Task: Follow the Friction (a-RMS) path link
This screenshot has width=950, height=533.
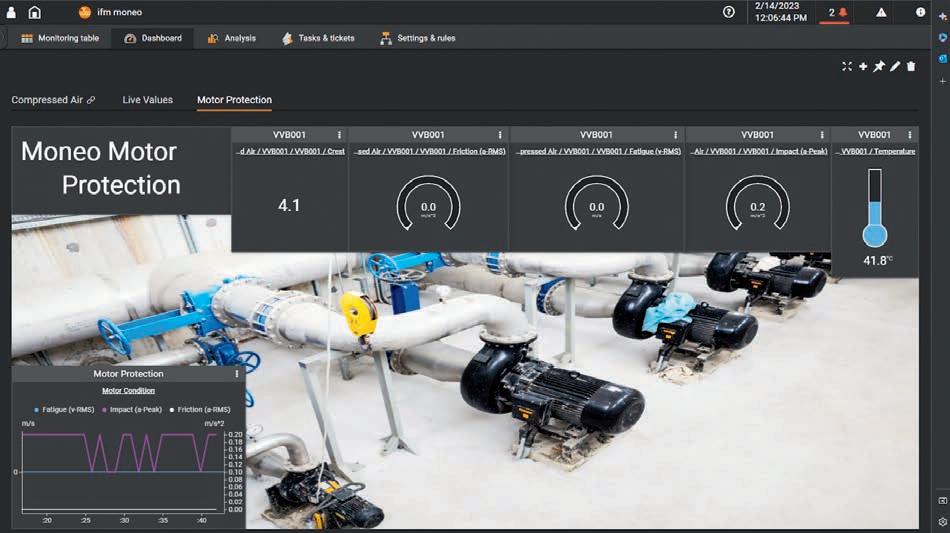Action: (430, 151)
